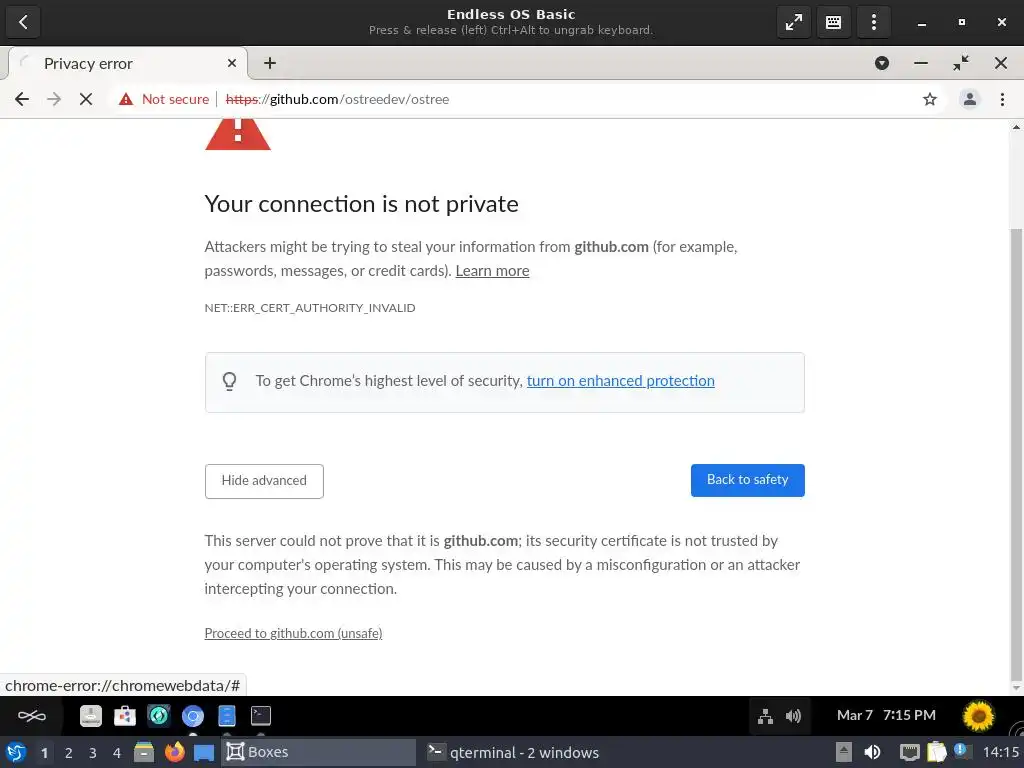This screenshot has height=768, width=1024.
Task: Click scrollbar up arrow
Action: pyautogui.click(x=1016, y=127)
